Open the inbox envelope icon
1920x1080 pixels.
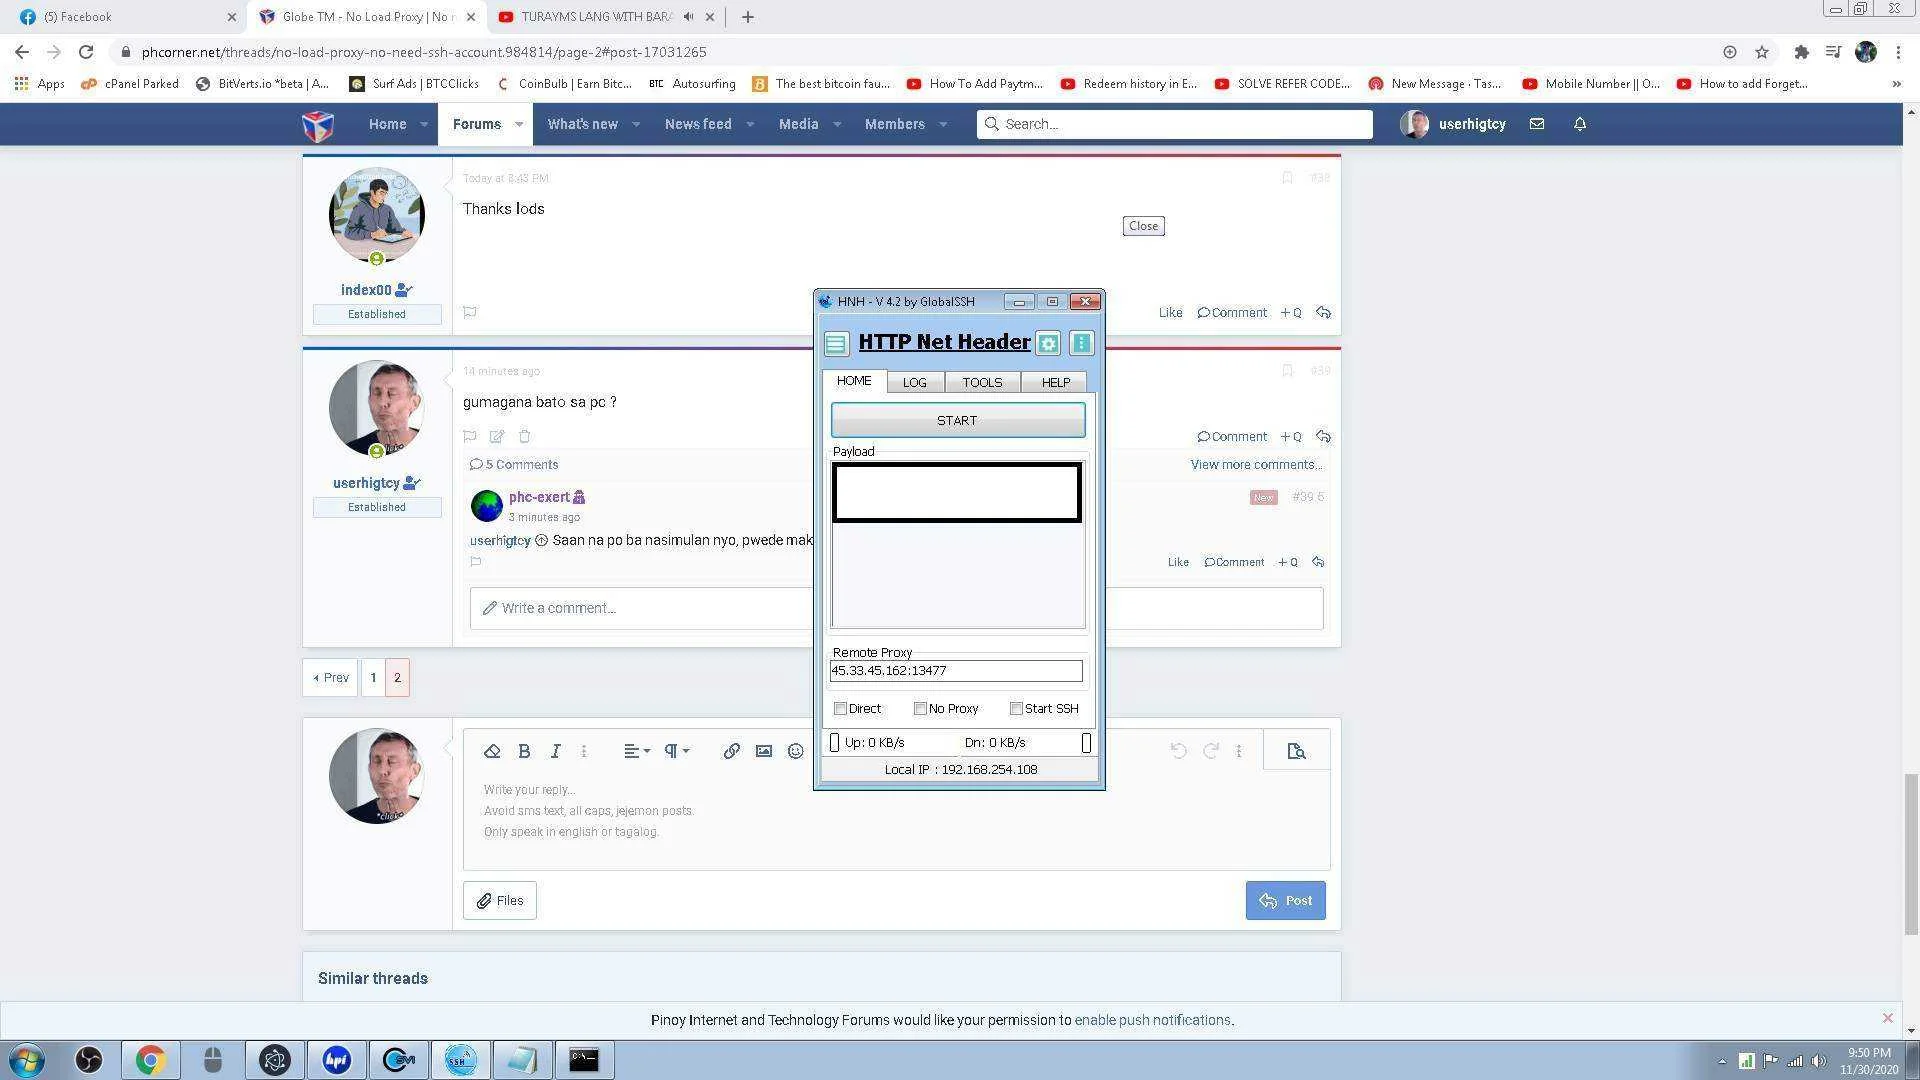(1537, 124)
